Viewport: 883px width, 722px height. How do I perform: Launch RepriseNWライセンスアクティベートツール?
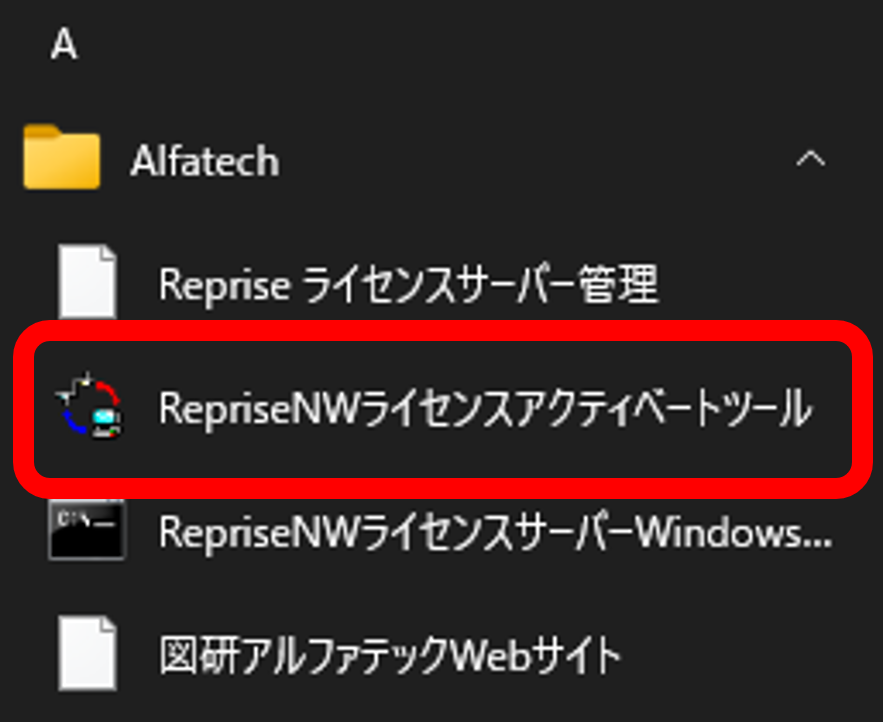tap(485, 409)
